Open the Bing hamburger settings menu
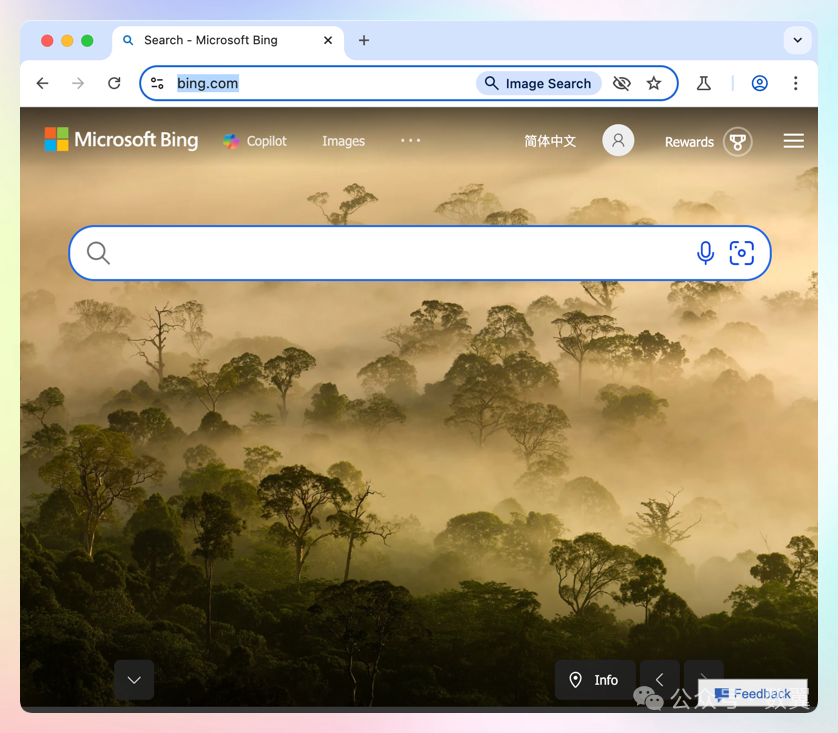The image size is (838, 733). (x=793, y=141)
